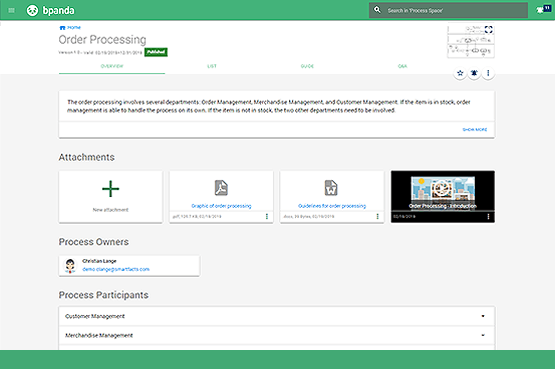Click the search magnifier icon
This screenshot has width=555, height=369.
tap(377, 10)
